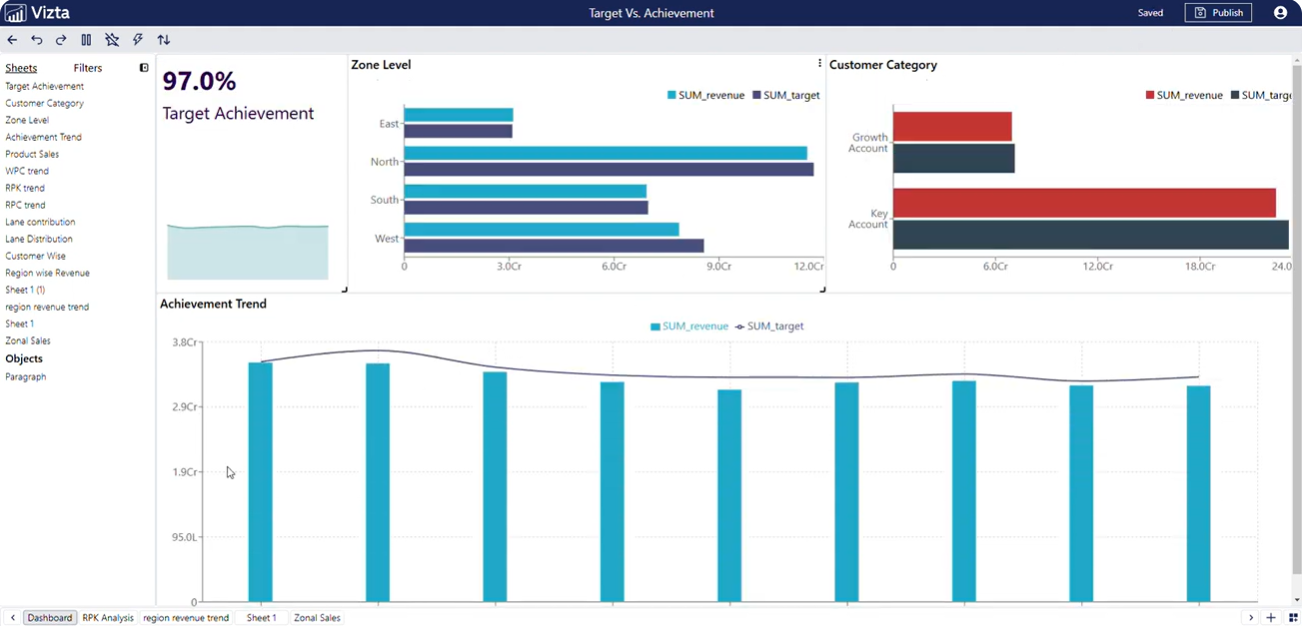Click the plus icon to add a sheet
The width and height of the screenshot is (1302, 626).
pyautogui.click(x=1270, y=618)
